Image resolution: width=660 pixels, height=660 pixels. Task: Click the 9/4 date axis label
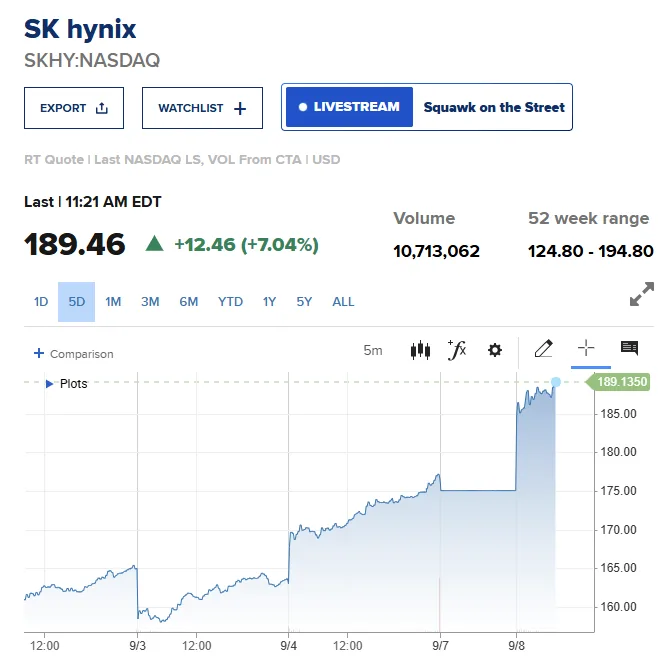[288, 646]
